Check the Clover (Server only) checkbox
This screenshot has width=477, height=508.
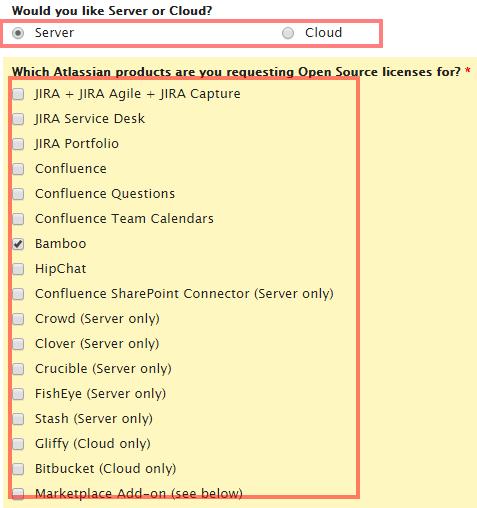18,344
